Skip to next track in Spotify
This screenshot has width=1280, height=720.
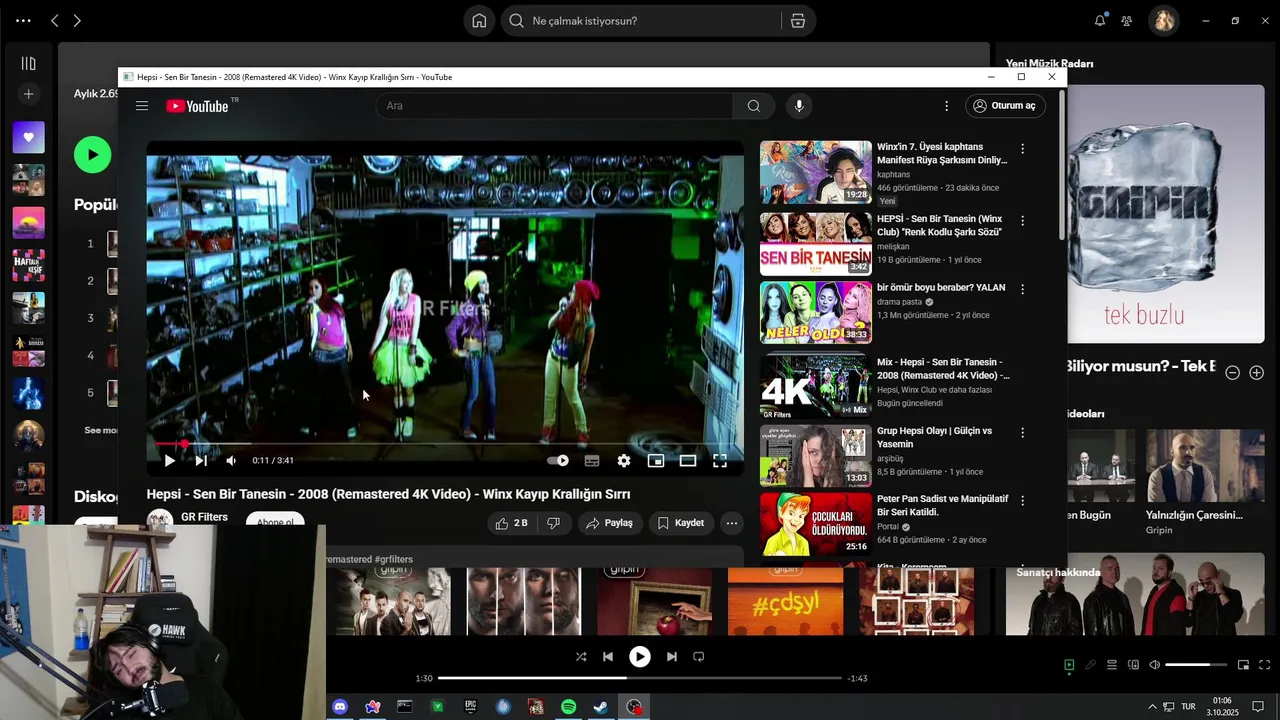(672, 657)
